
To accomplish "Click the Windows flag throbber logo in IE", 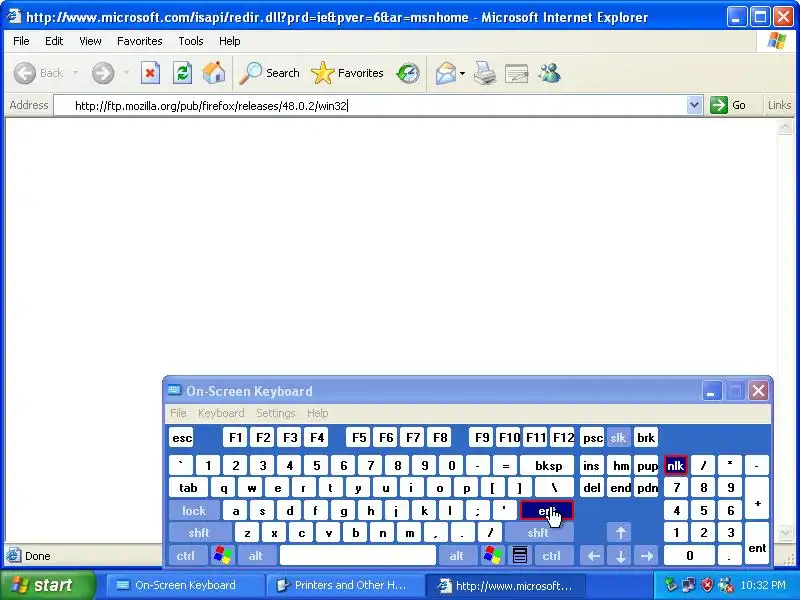I will pyautogui.click(x=777, y=41).
